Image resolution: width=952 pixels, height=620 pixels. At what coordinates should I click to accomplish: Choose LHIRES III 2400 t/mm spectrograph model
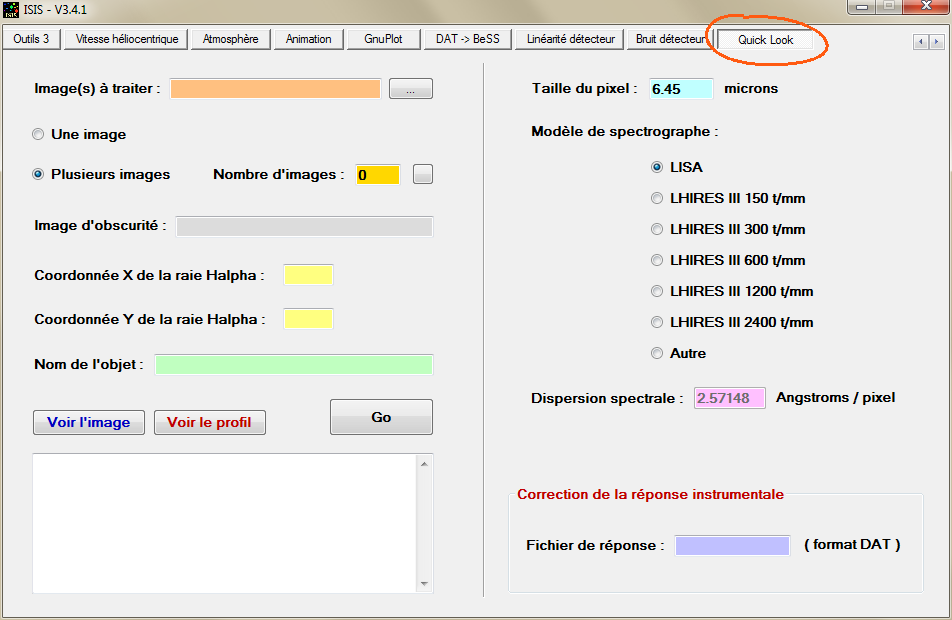pos(657,322)
